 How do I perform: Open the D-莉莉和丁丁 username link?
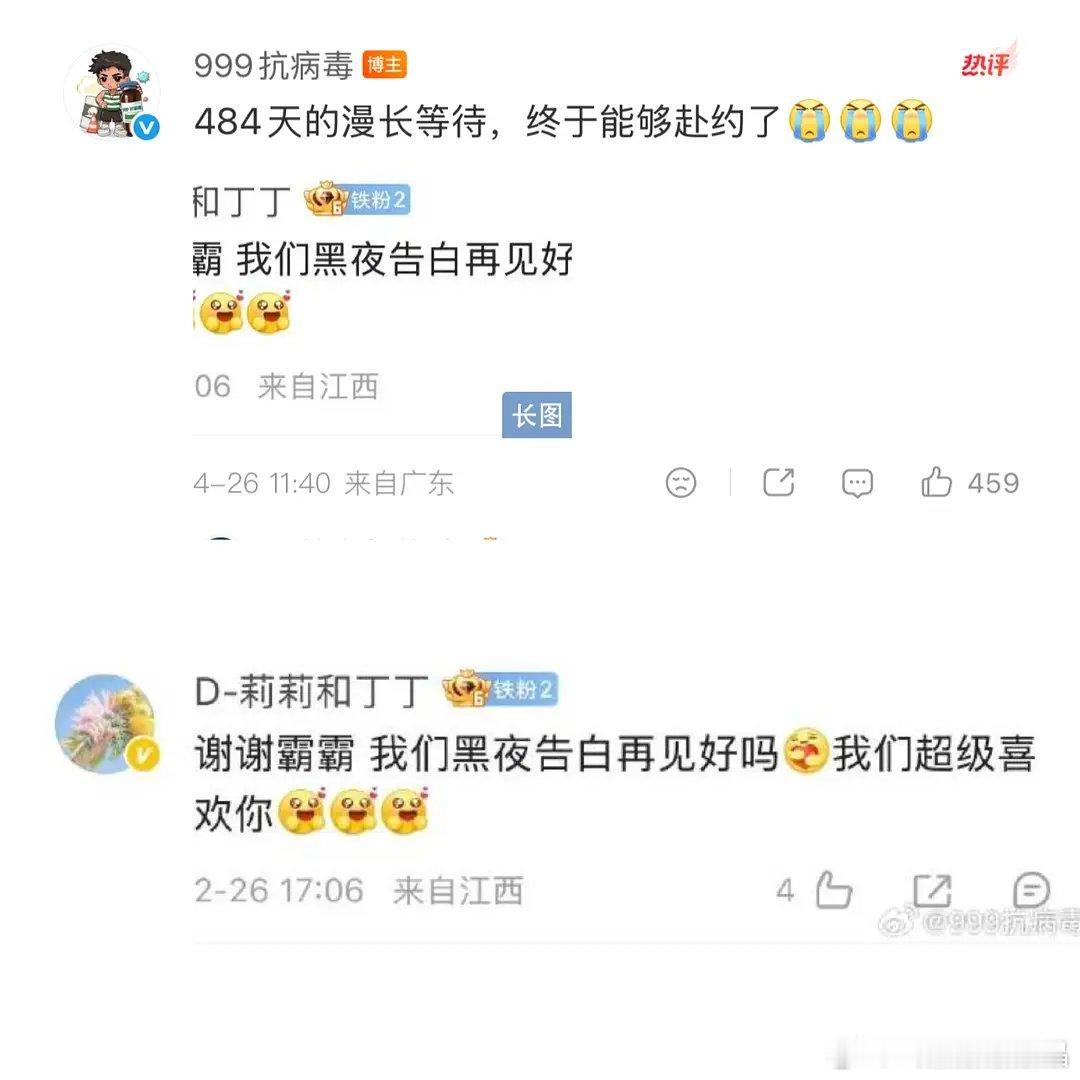click(x=311, y=691)
